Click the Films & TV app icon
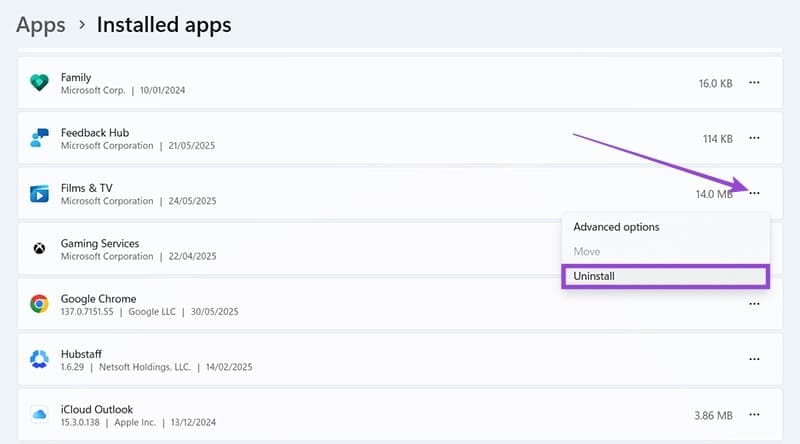This screenshot has height=444, width=800. click(40, 194)
